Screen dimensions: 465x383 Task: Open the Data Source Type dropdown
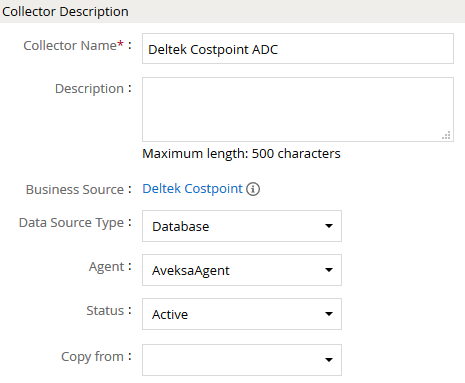pyautogui.click(x=242, y=226)
